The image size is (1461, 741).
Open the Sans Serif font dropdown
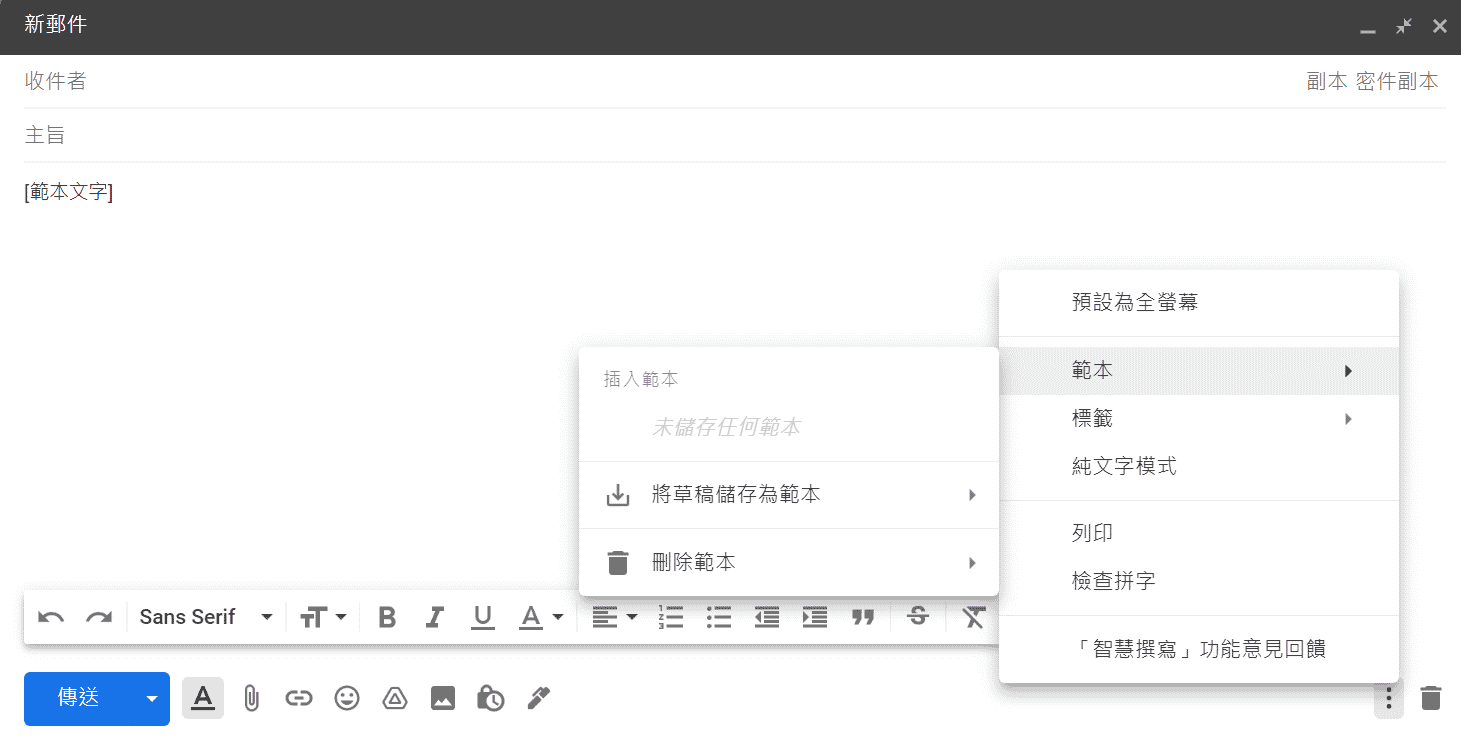click(206, 617)
